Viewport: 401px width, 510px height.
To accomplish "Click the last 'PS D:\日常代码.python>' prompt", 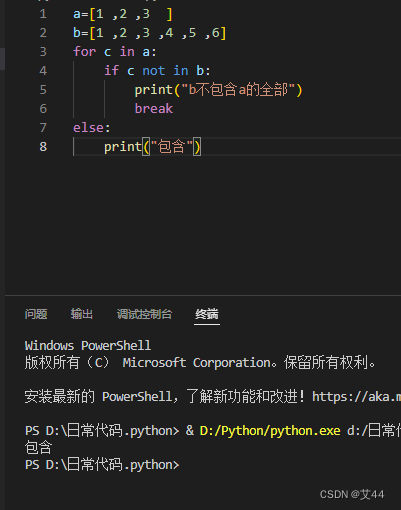I will point(102,465).
